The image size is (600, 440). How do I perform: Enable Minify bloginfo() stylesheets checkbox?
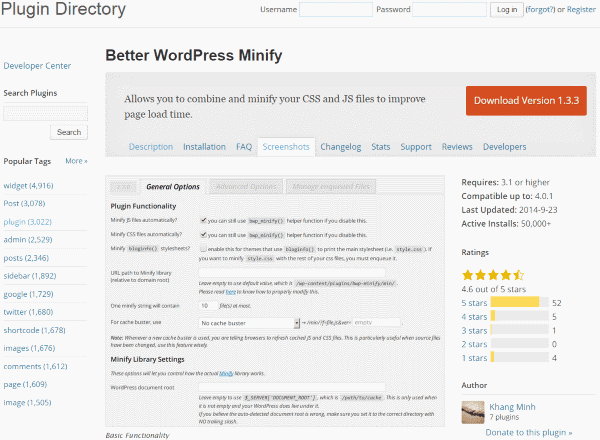point(203,249)
